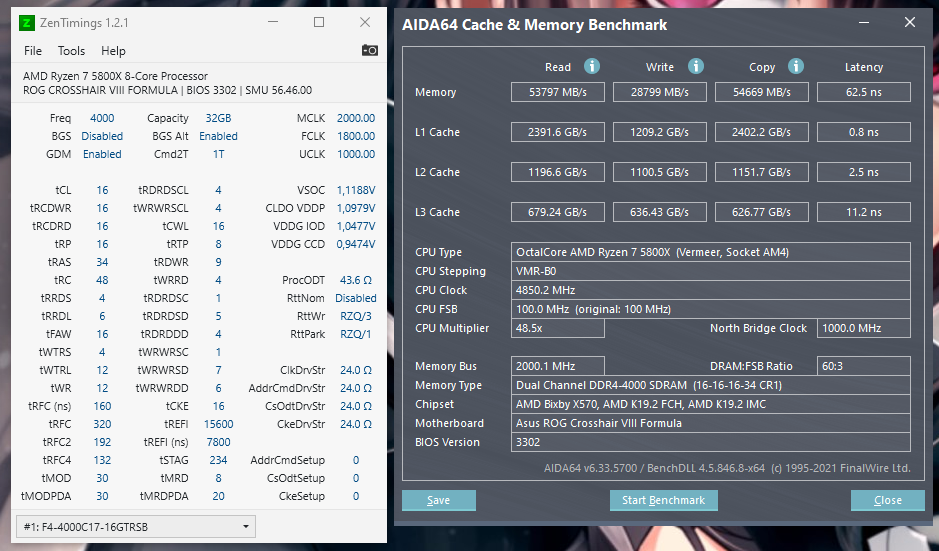Click the Chipset AMD Bixby X570 field
939x551 pixels.
coord(711,404)
